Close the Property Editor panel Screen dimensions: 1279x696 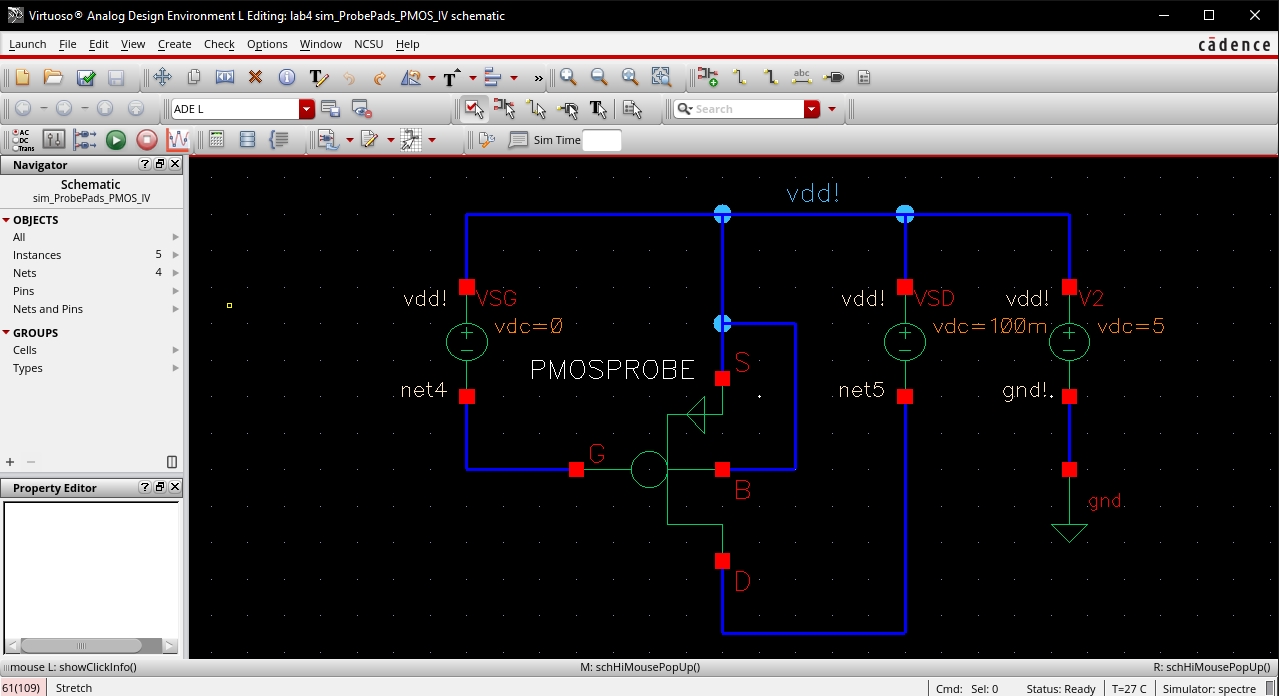pos(175,488)
